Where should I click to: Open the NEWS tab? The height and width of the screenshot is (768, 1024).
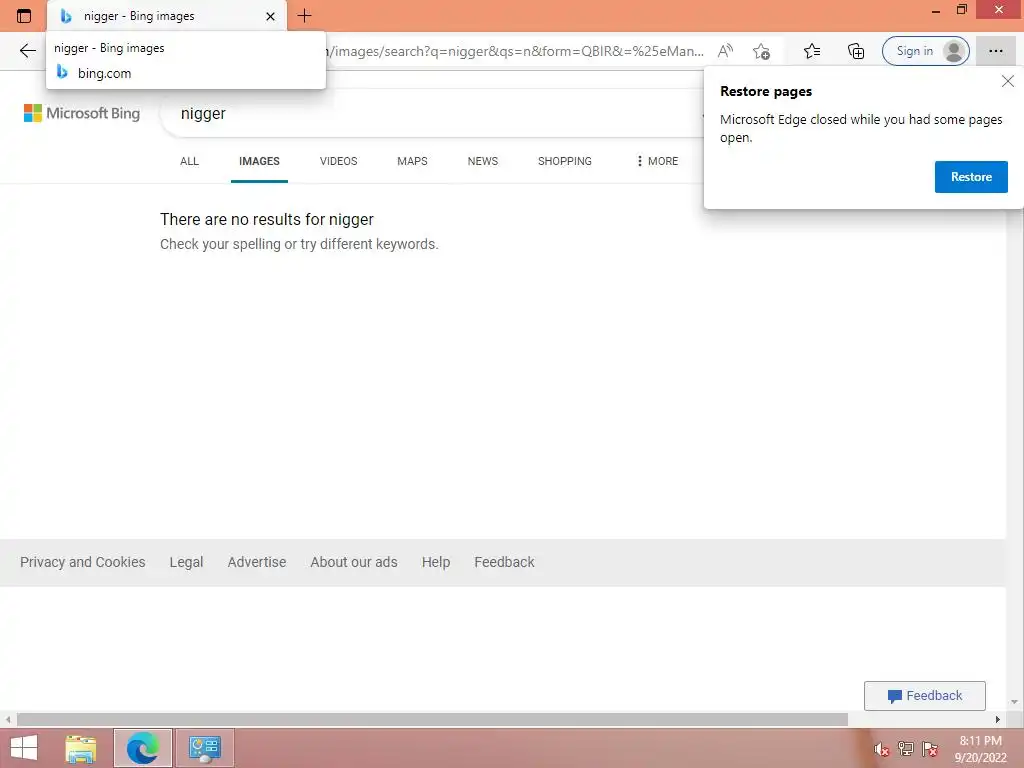[x=483, y=161]
